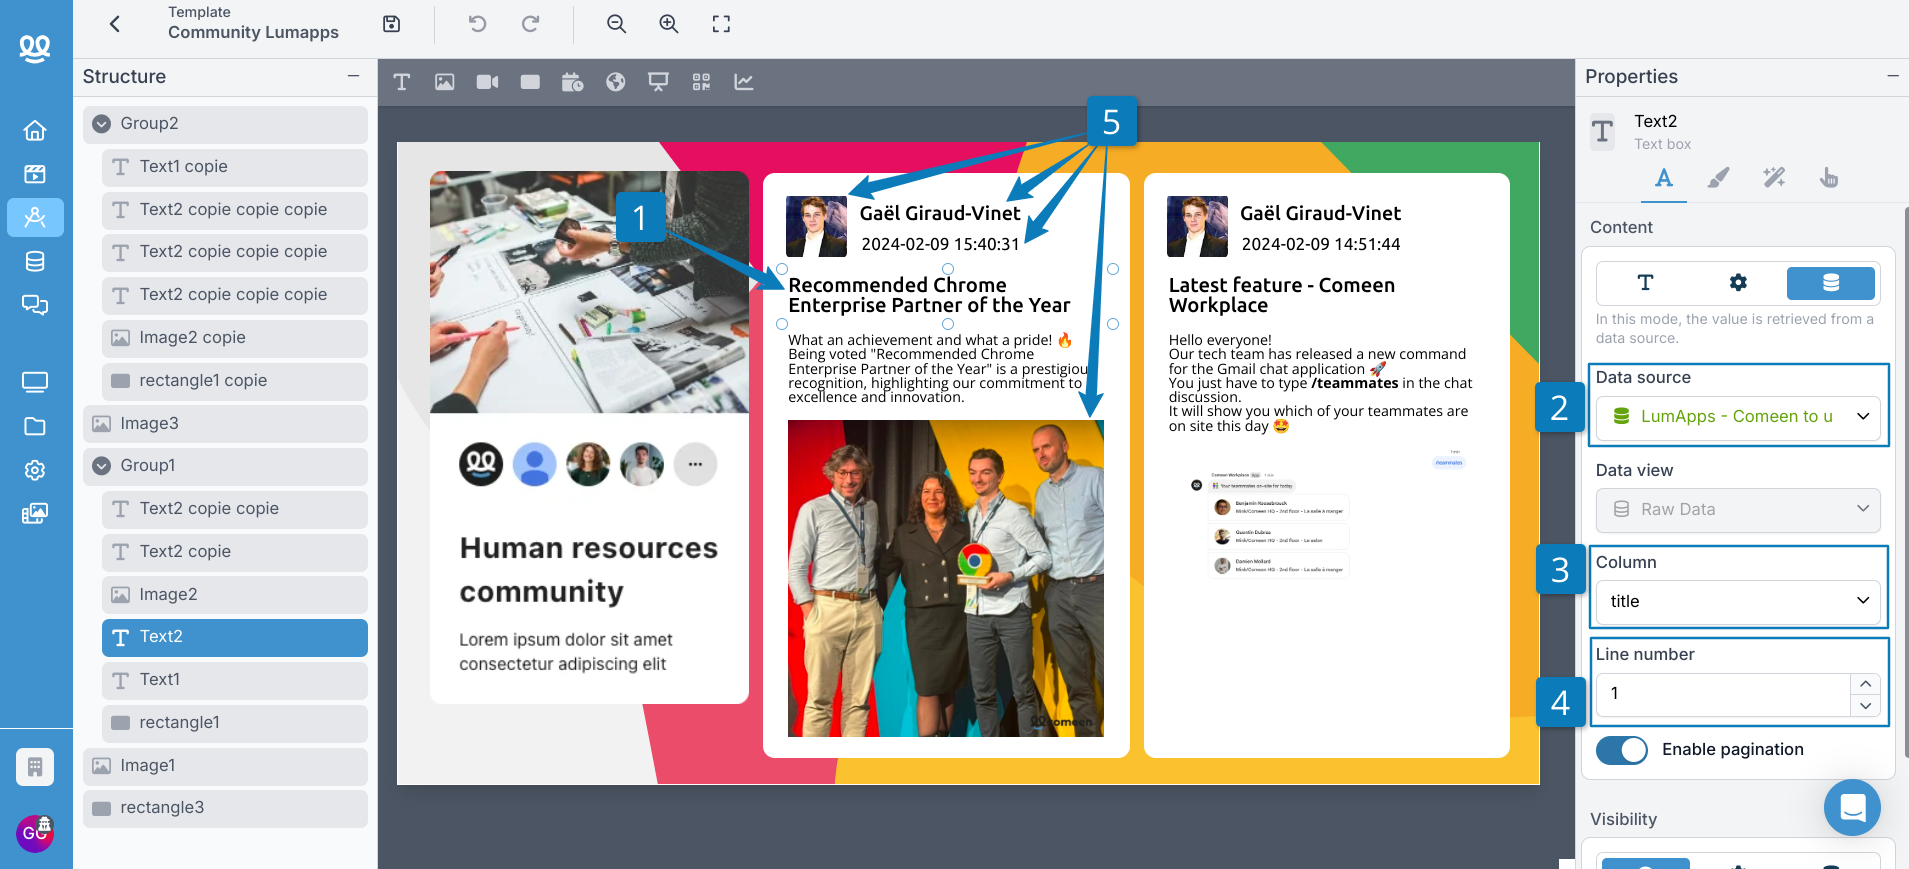Select the Text1 layer
Viewport: 1909px width, 869px height.
[234, 680]
